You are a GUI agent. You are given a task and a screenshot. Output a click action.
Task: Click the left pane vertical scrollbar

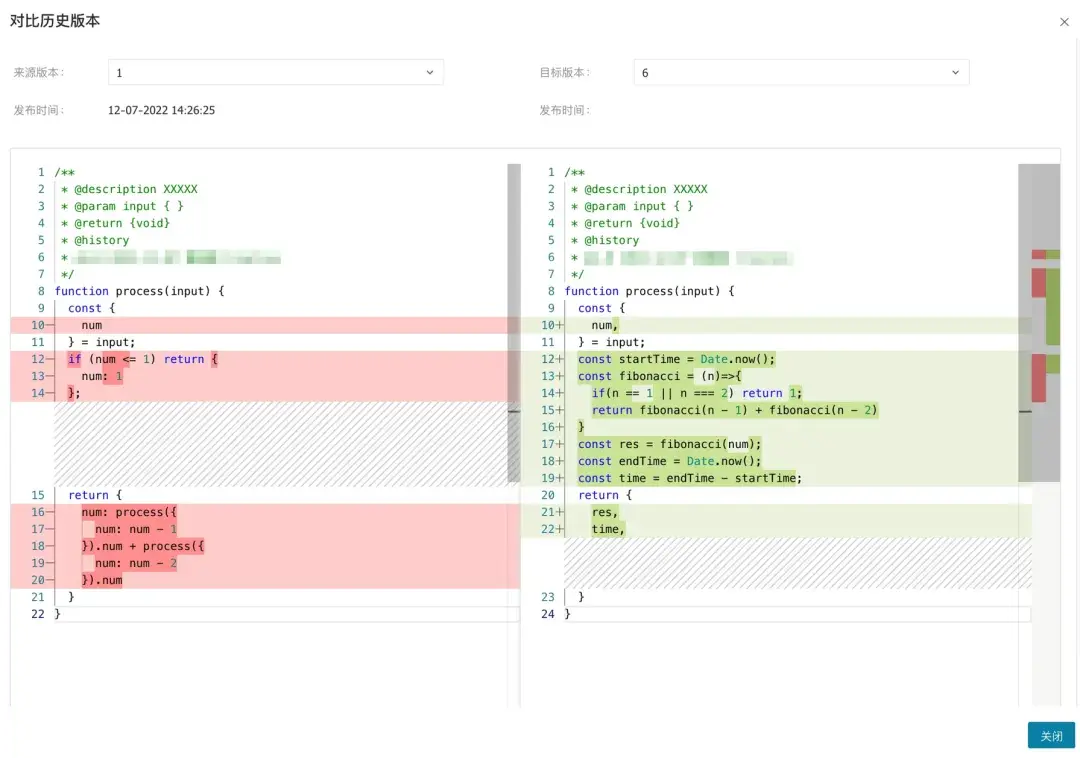coord(514,320)
